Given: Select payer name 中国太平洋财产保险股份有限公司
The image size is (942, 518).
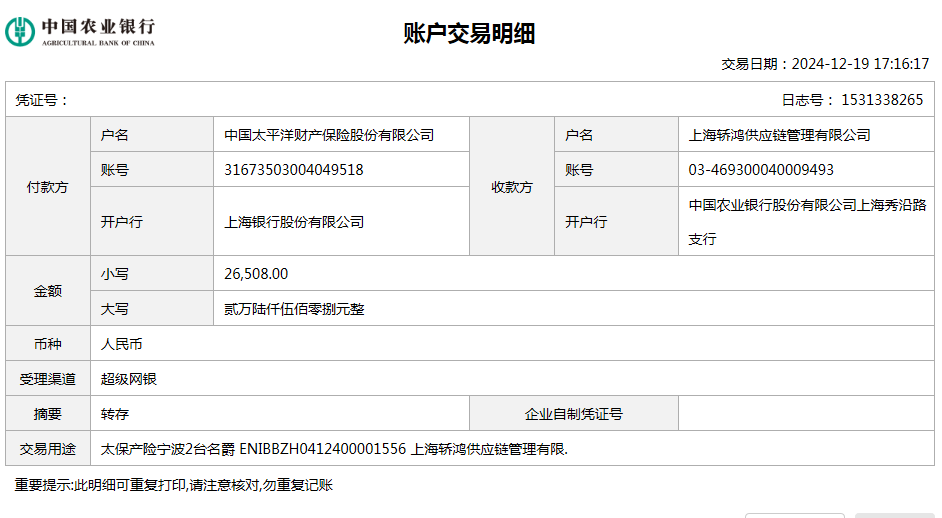Looking at the screenshot, I should pos(329,135).
